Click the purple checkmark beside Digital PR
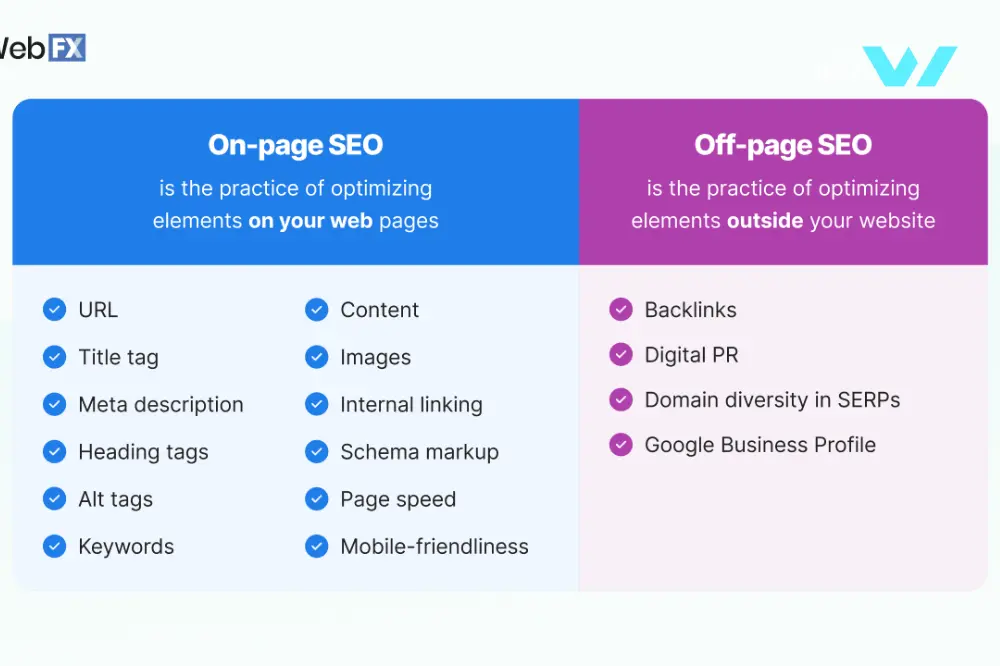Viewport: 1000px width, 666px height. tap(621, 354)
